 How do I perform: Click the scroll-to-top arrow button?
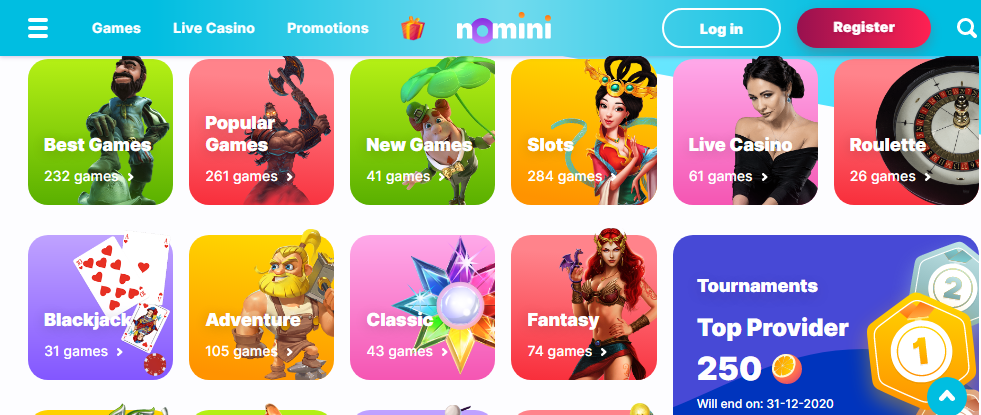tap(947, 396)
